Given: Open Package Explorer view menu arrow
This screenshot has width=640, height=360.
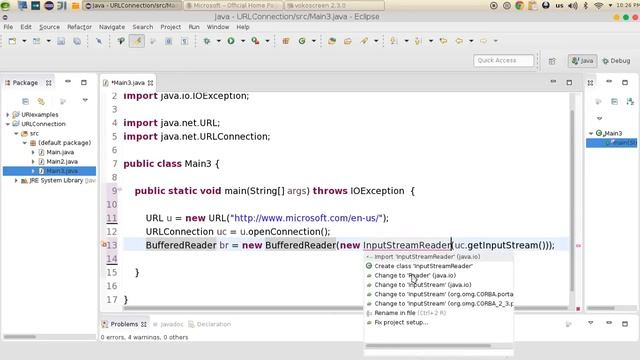Looking at the screenshot, I should coord(85,100).
